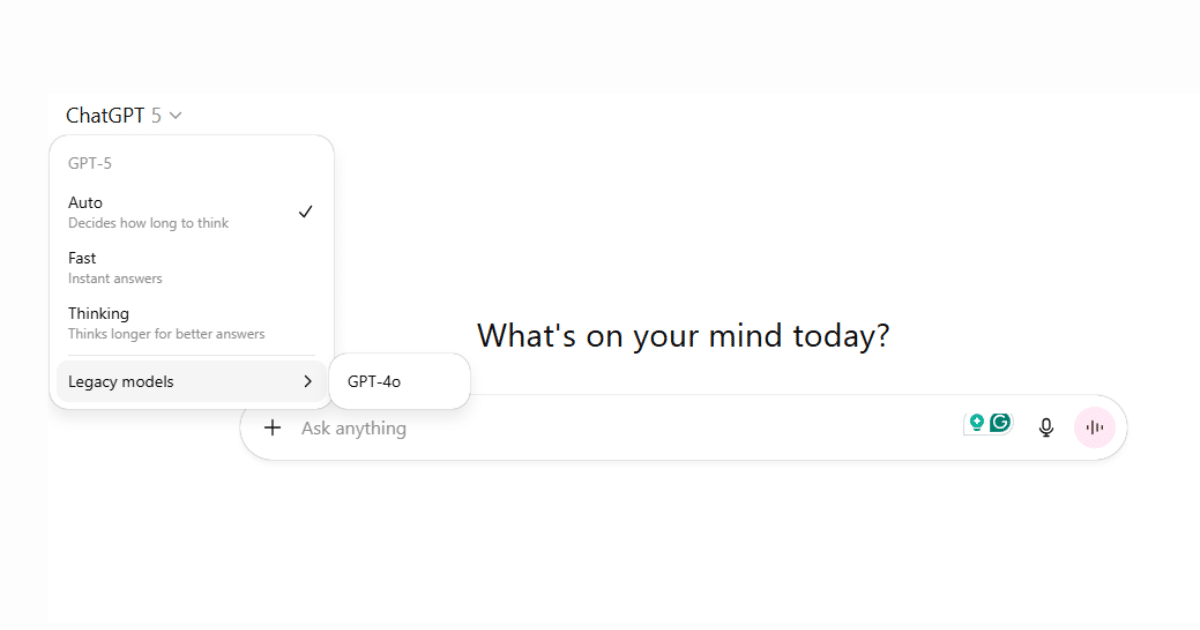Start voice mode with the waveform icon
Viewport: 1200px width, 630px height.
point(1095,427)
